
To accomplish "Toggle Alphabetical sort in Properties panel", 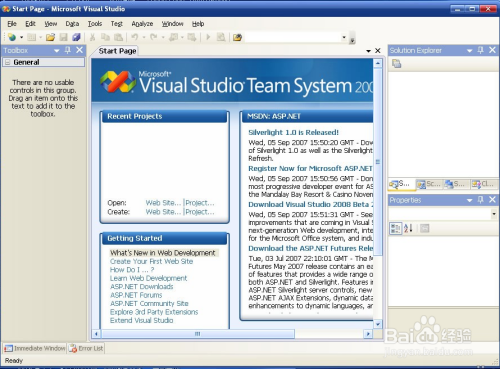I will [x=409, y=228].
